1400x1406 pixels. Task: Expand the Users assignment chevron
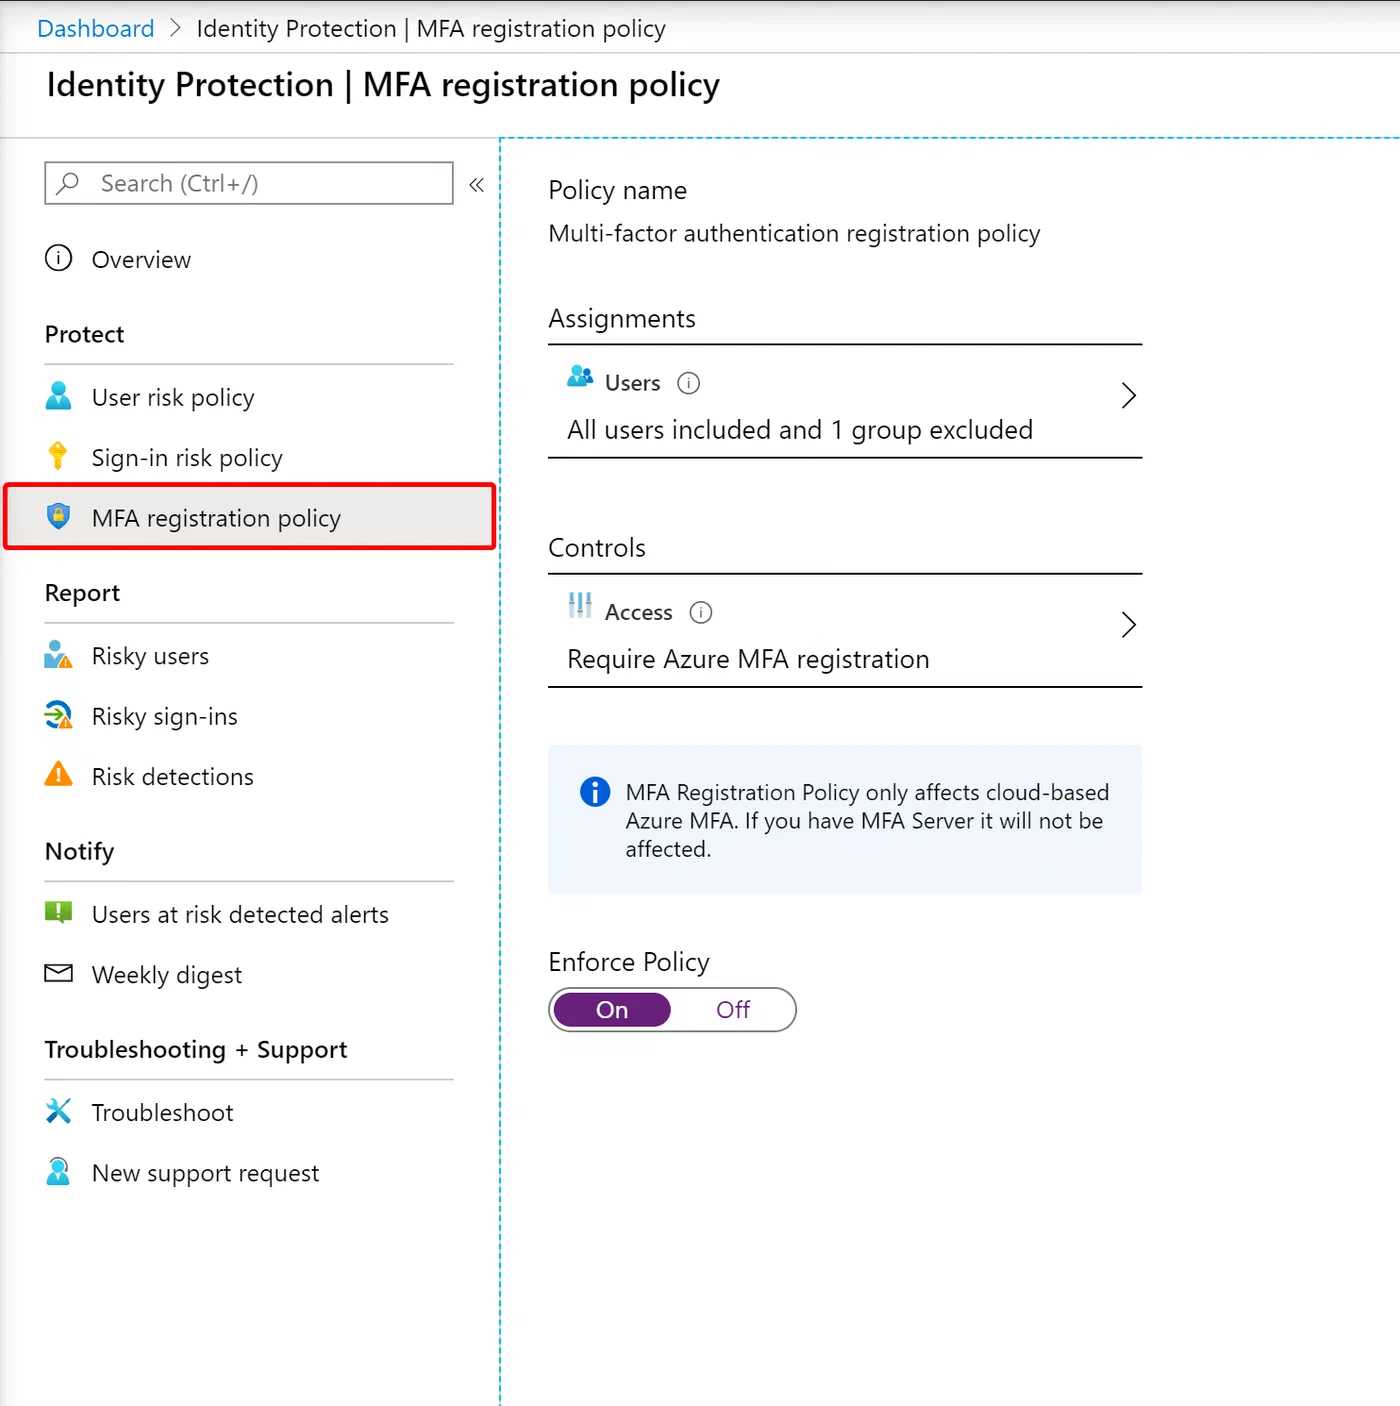click(1129, 396)
